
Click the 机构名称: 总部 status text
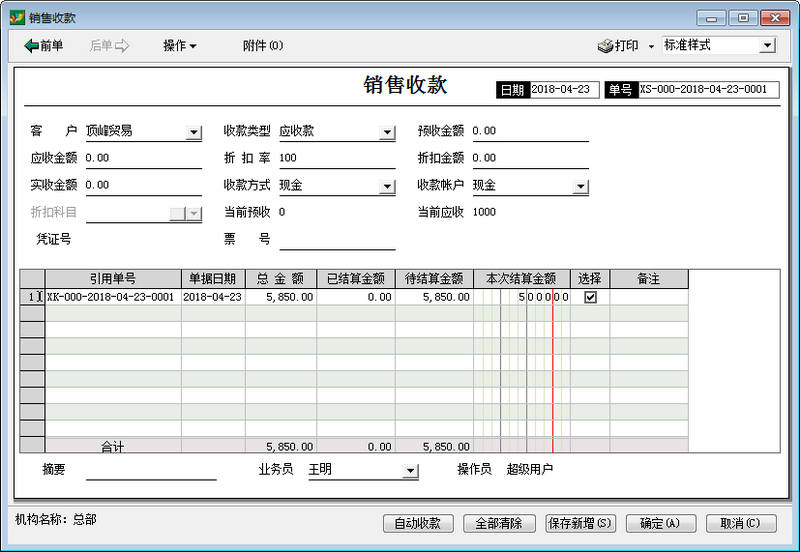click(56, 520)
